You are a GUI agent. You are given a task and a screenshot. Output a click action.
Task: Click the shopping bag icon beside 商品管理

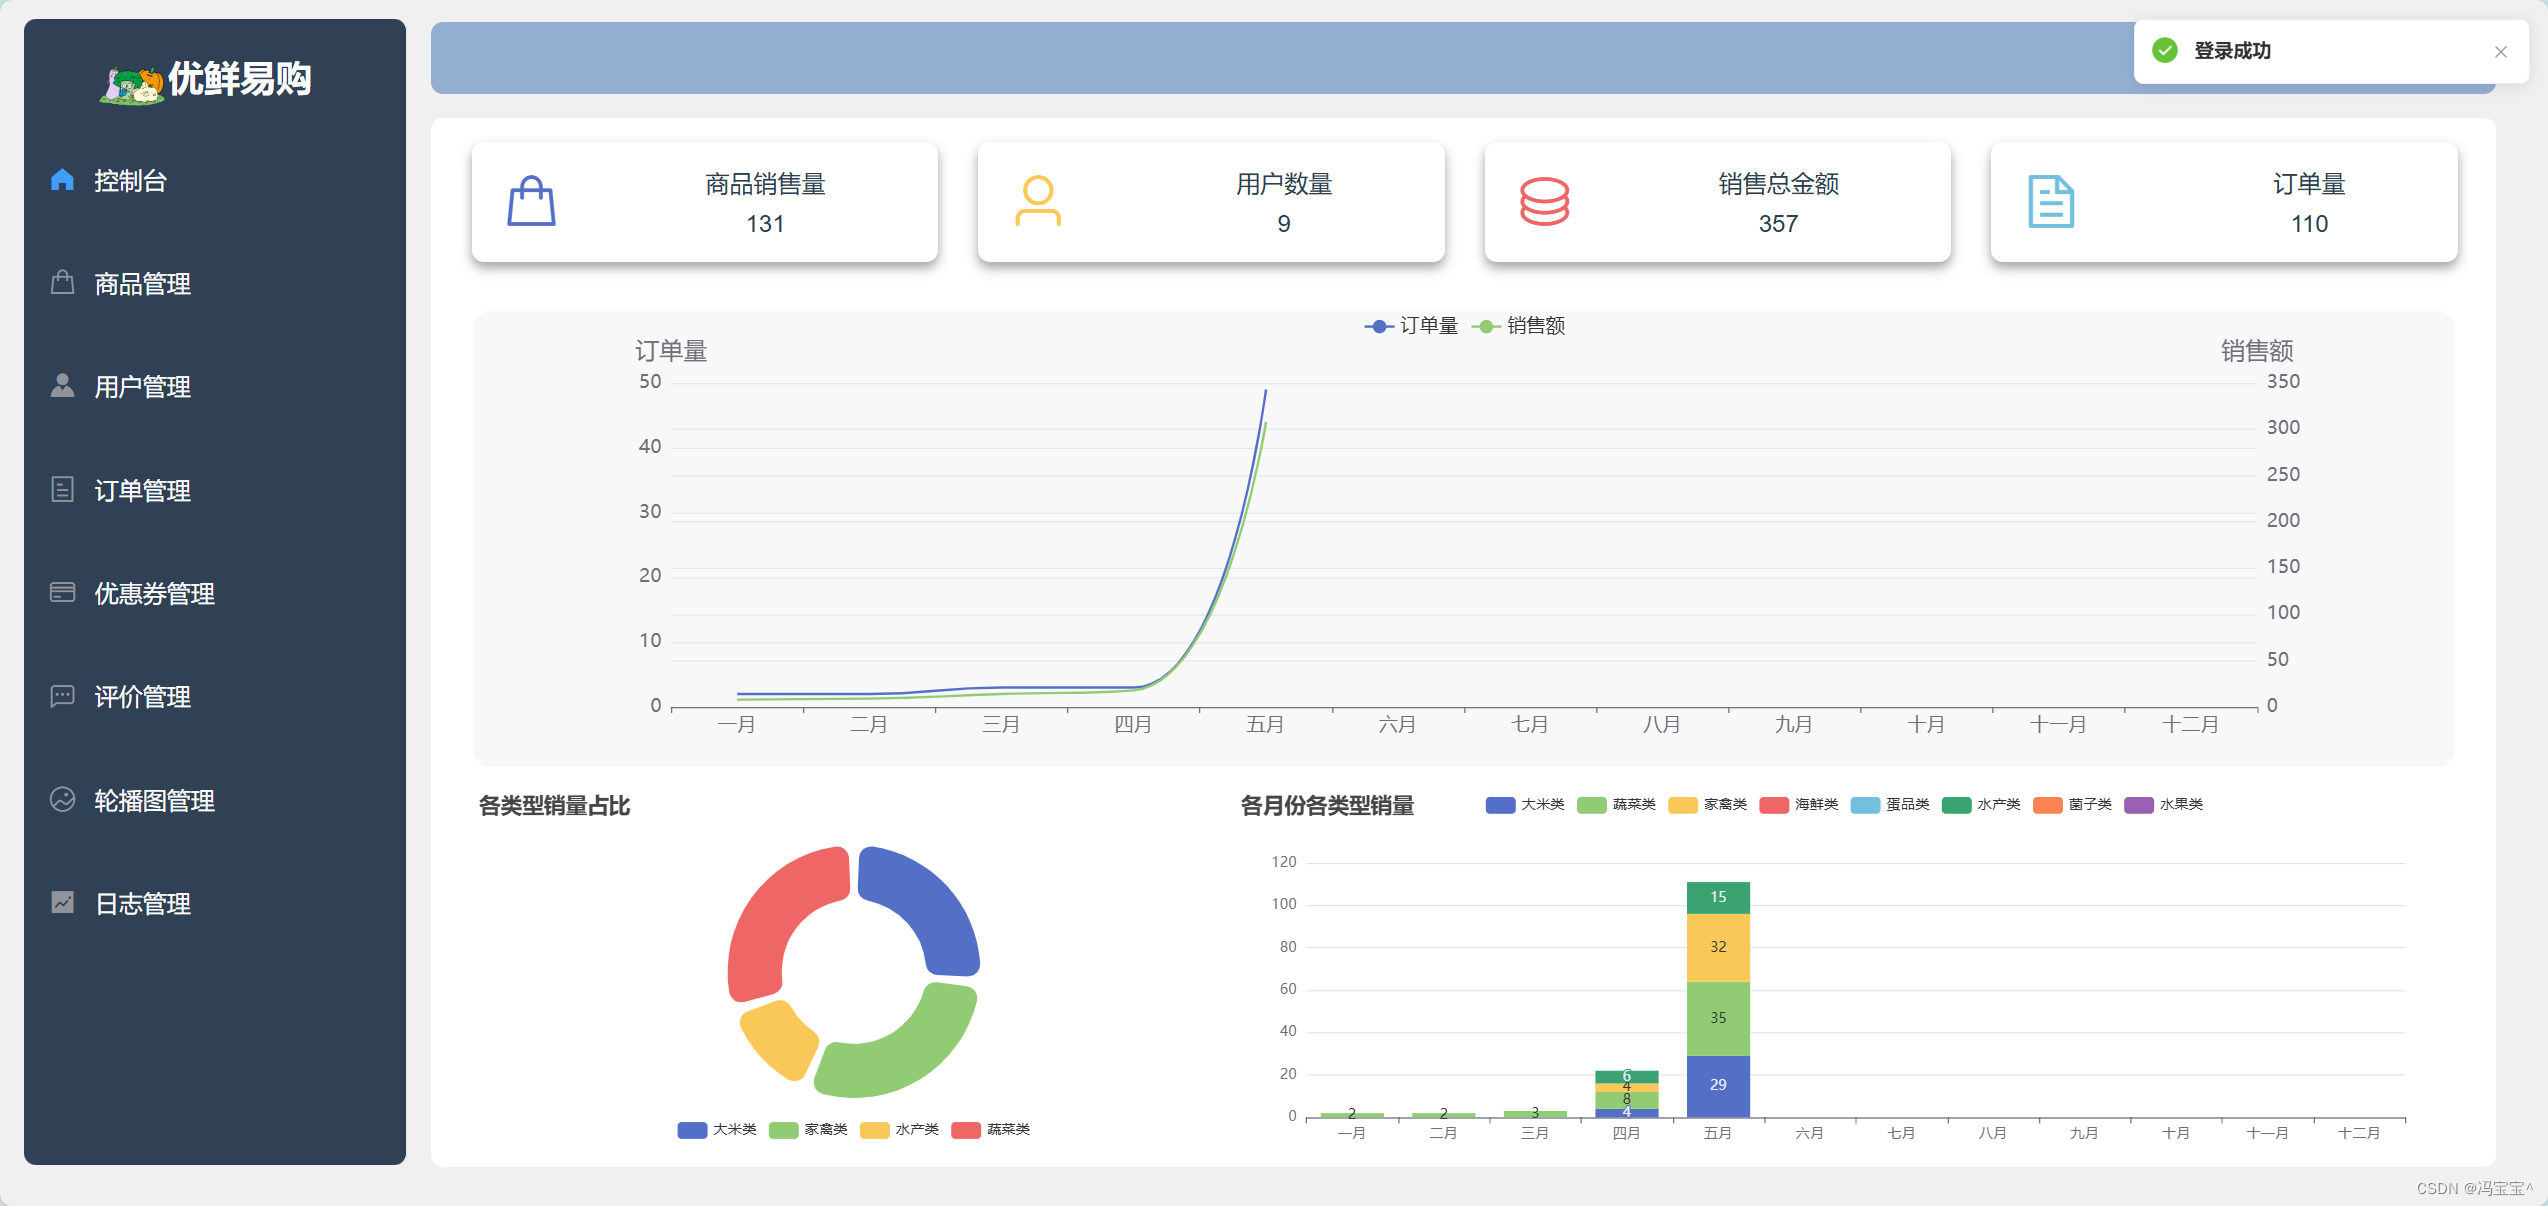click(x=62, y=283)
